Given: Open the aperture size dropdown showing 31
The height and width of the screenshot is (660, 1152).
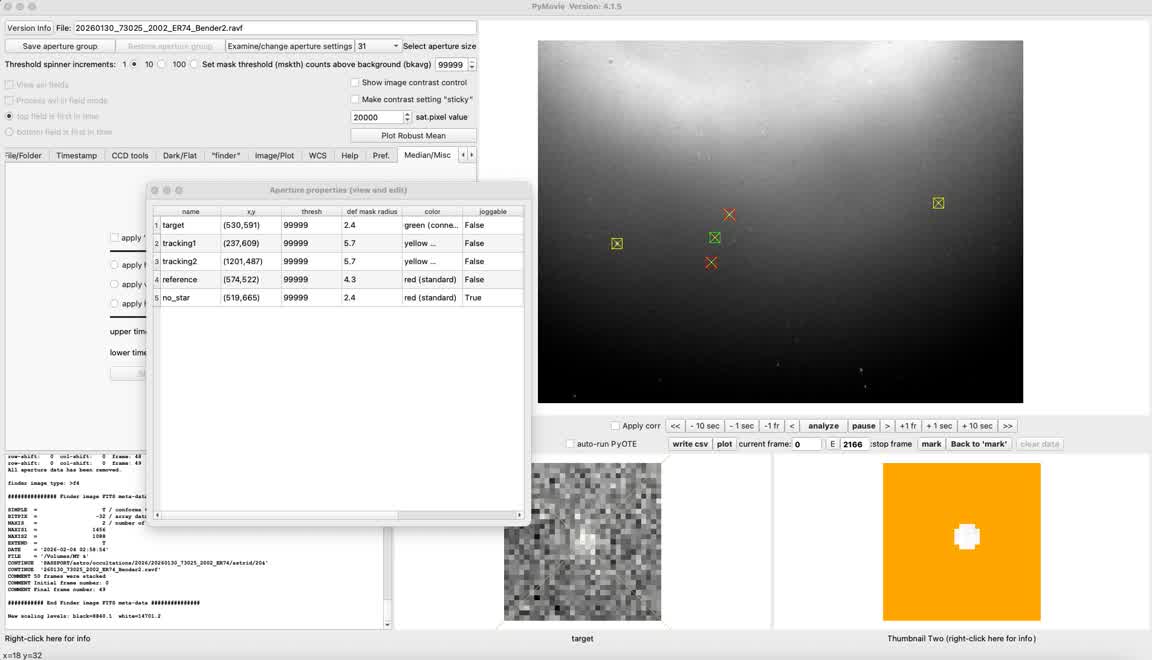Looking at the screenshot, I should click(x=378, y=46).
